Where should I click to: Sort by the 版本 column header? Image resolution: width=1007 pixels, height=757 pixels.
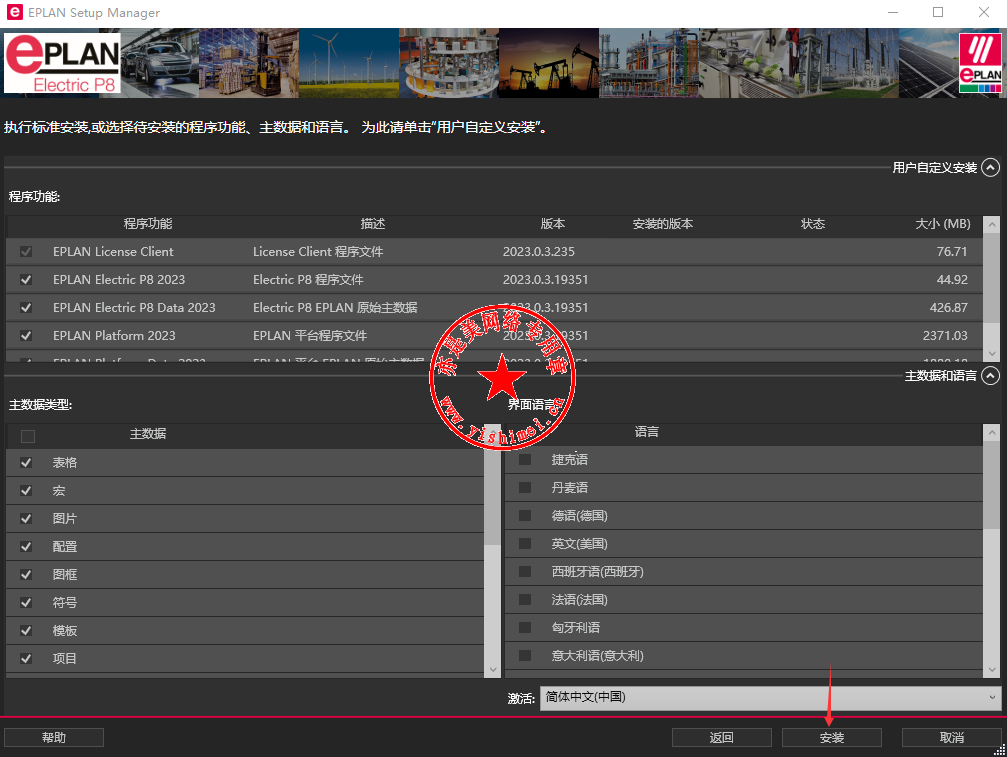pos(552,224)
